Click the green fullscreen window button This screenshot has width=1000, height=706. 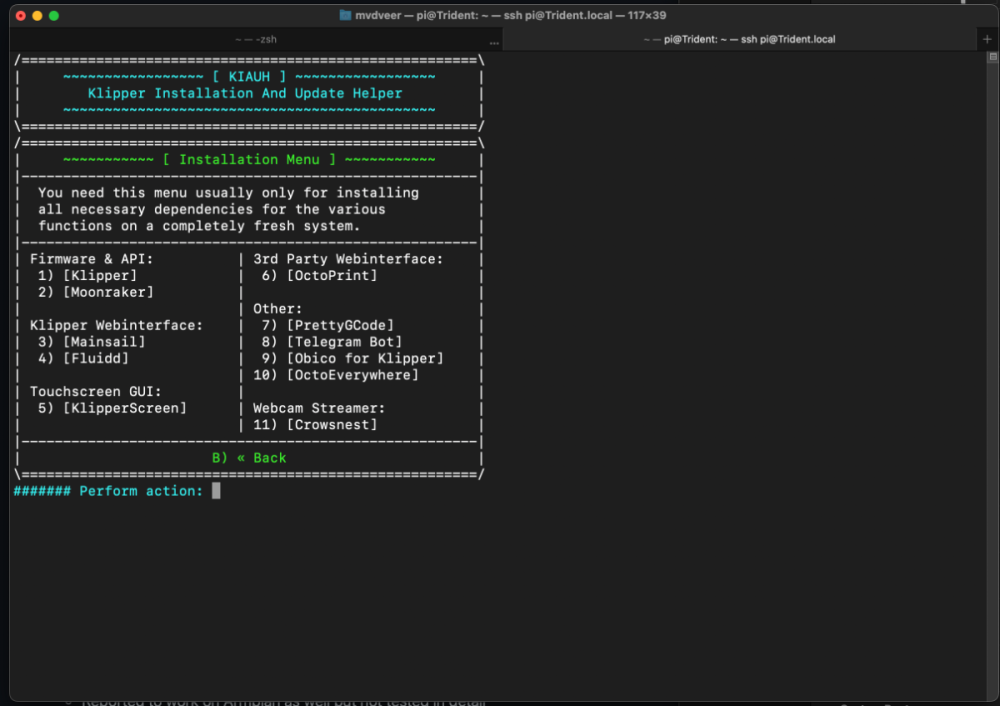pyautogui.click(x=54, y=15)
